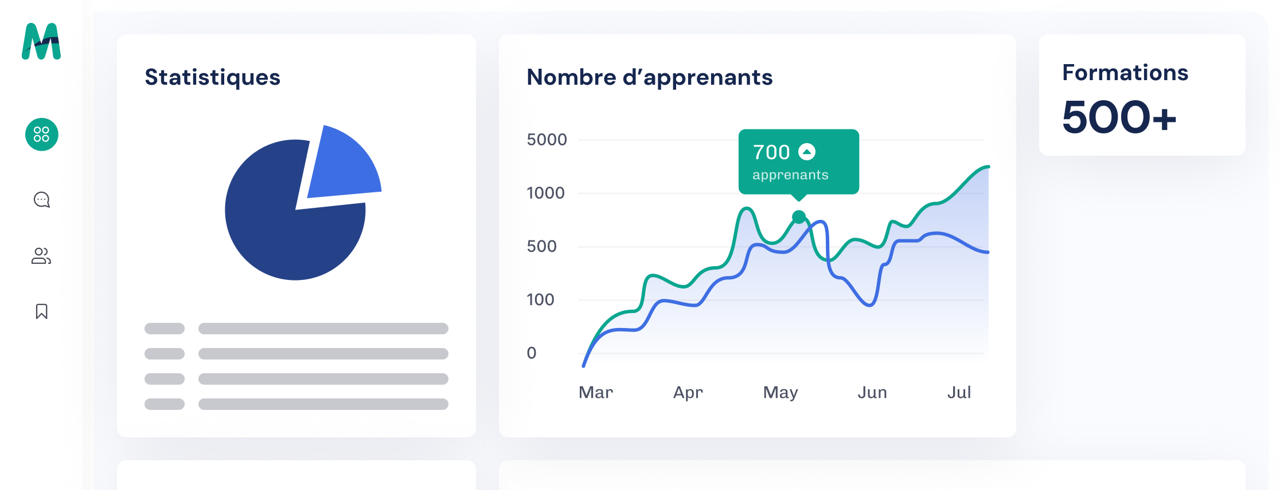This screenshot has height=490, width=1280.
Task: Click the Nombre d'apprenants heading
Action: pyautogui.click(x=649, y=77)
